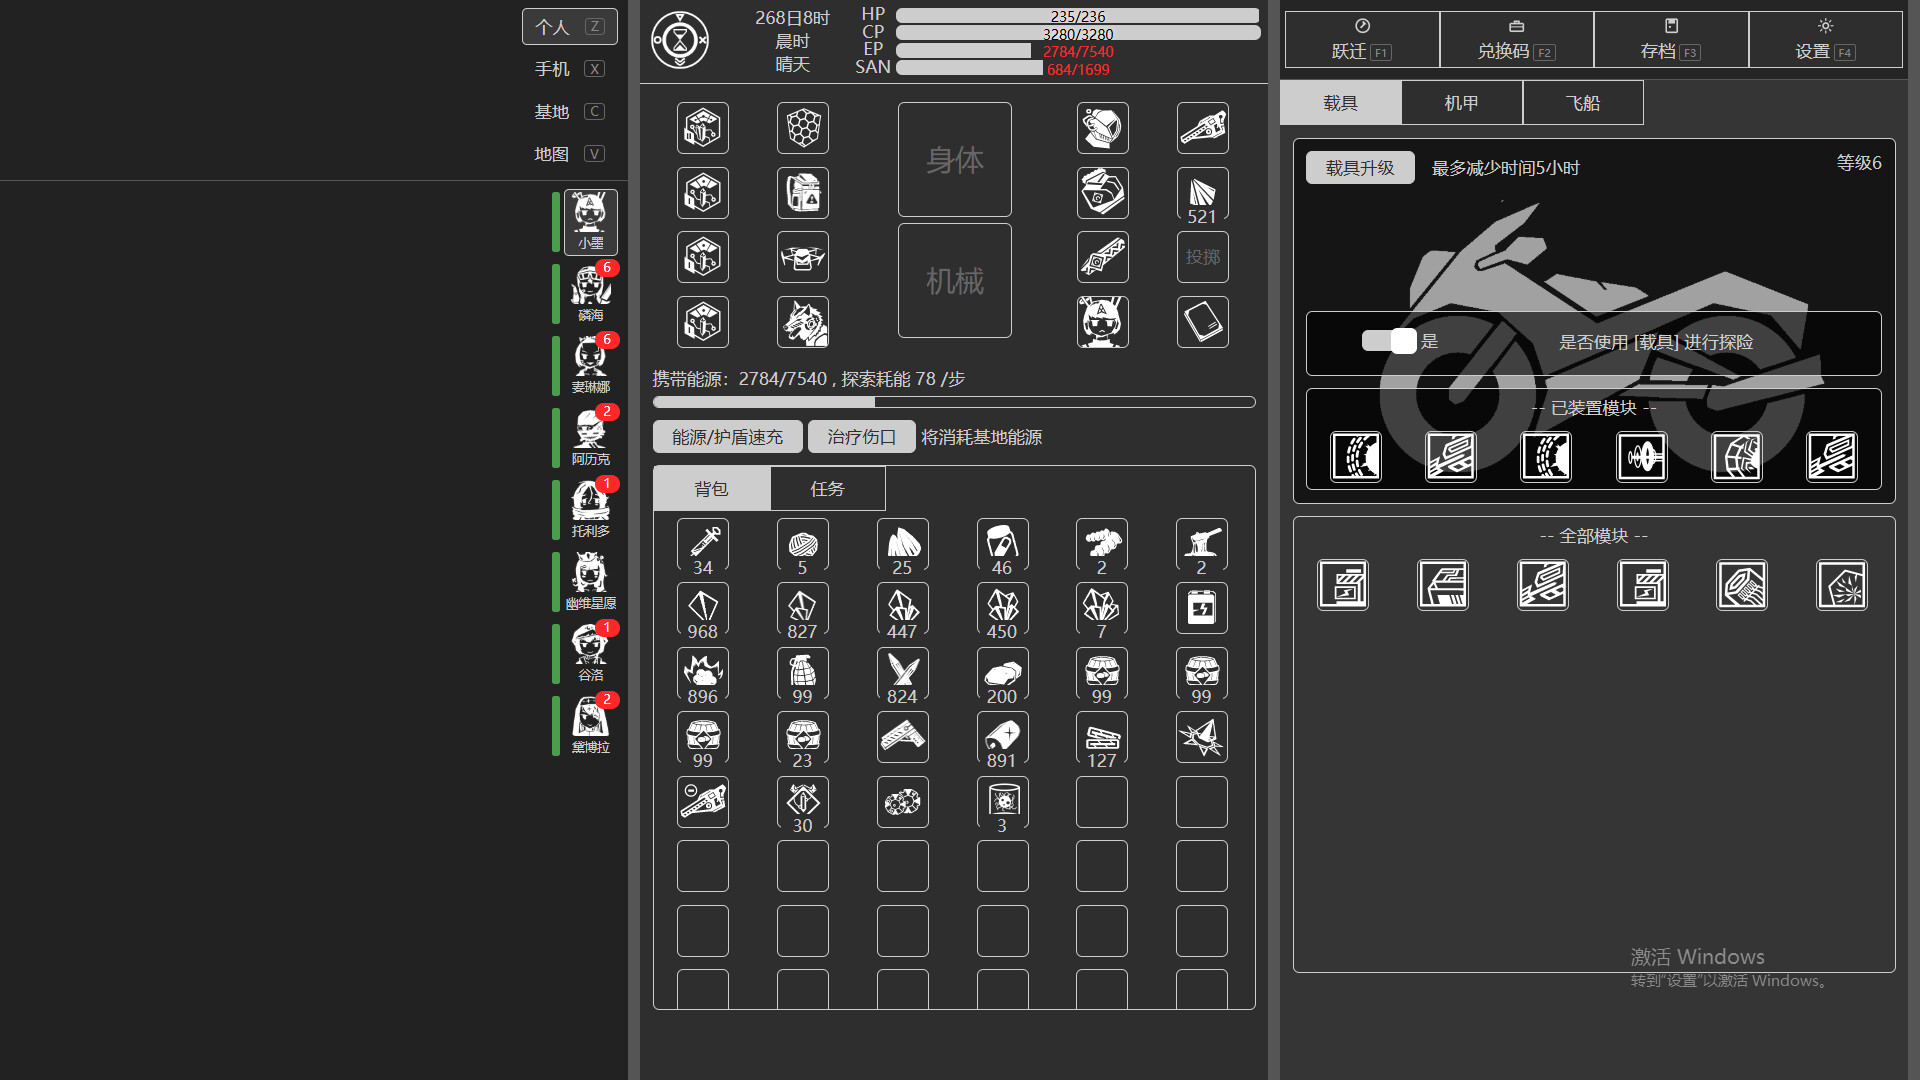Open 设置 button

click(1825, 39)
